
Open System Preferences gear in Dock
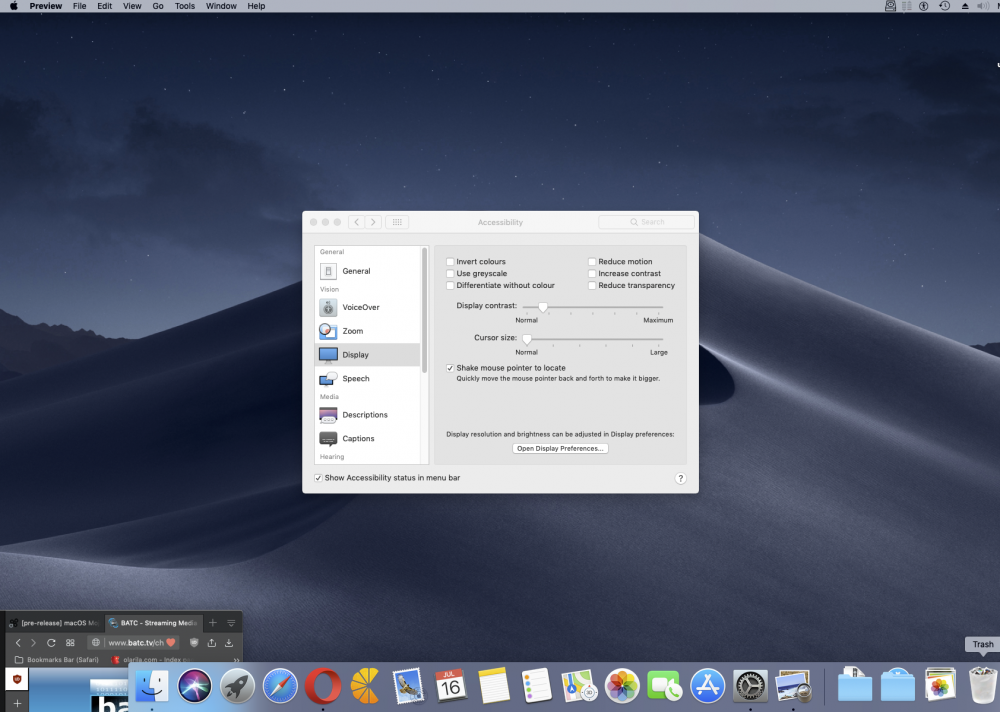point(750,686)
